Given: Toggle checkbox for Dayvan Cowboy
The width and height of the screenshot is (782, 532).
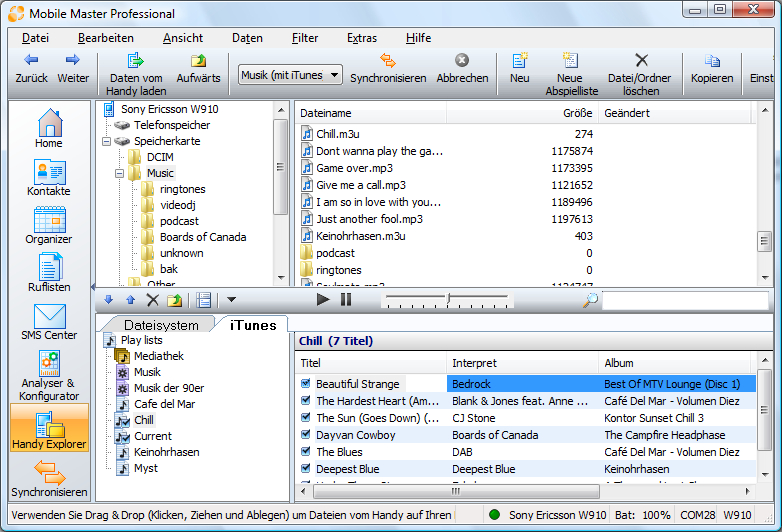Looking at the screenshot, I should point(306,435).
